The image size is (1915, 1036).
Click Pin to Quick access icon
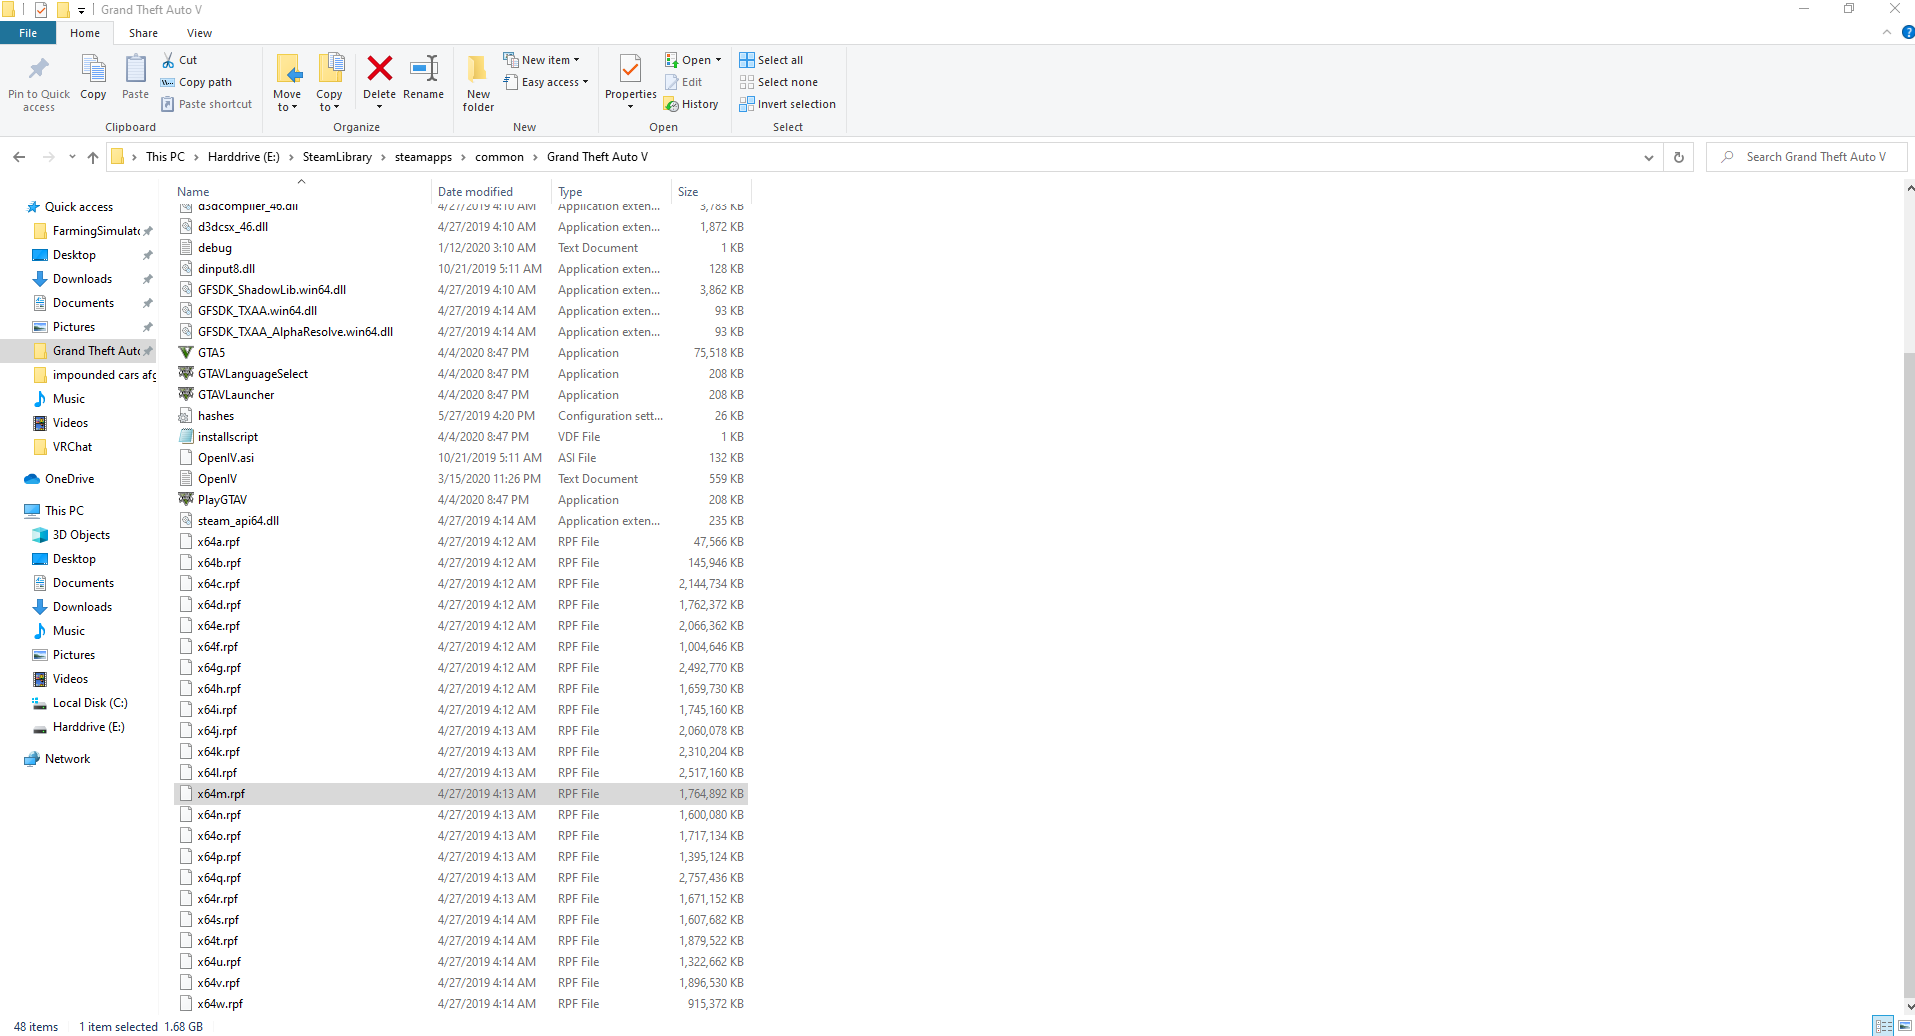coord(39,70)
